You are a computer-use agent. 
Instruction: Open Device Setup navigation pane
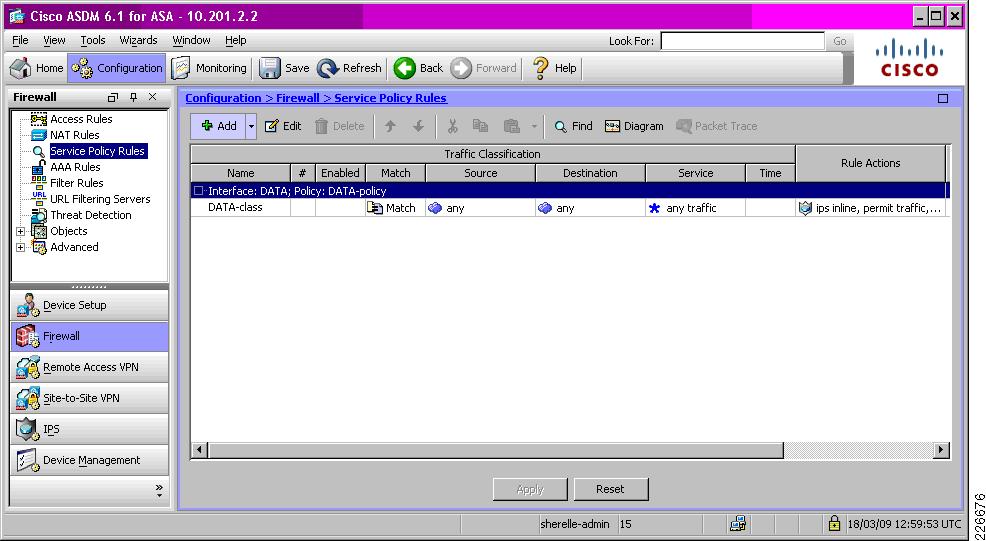click(x=89, y=305)
